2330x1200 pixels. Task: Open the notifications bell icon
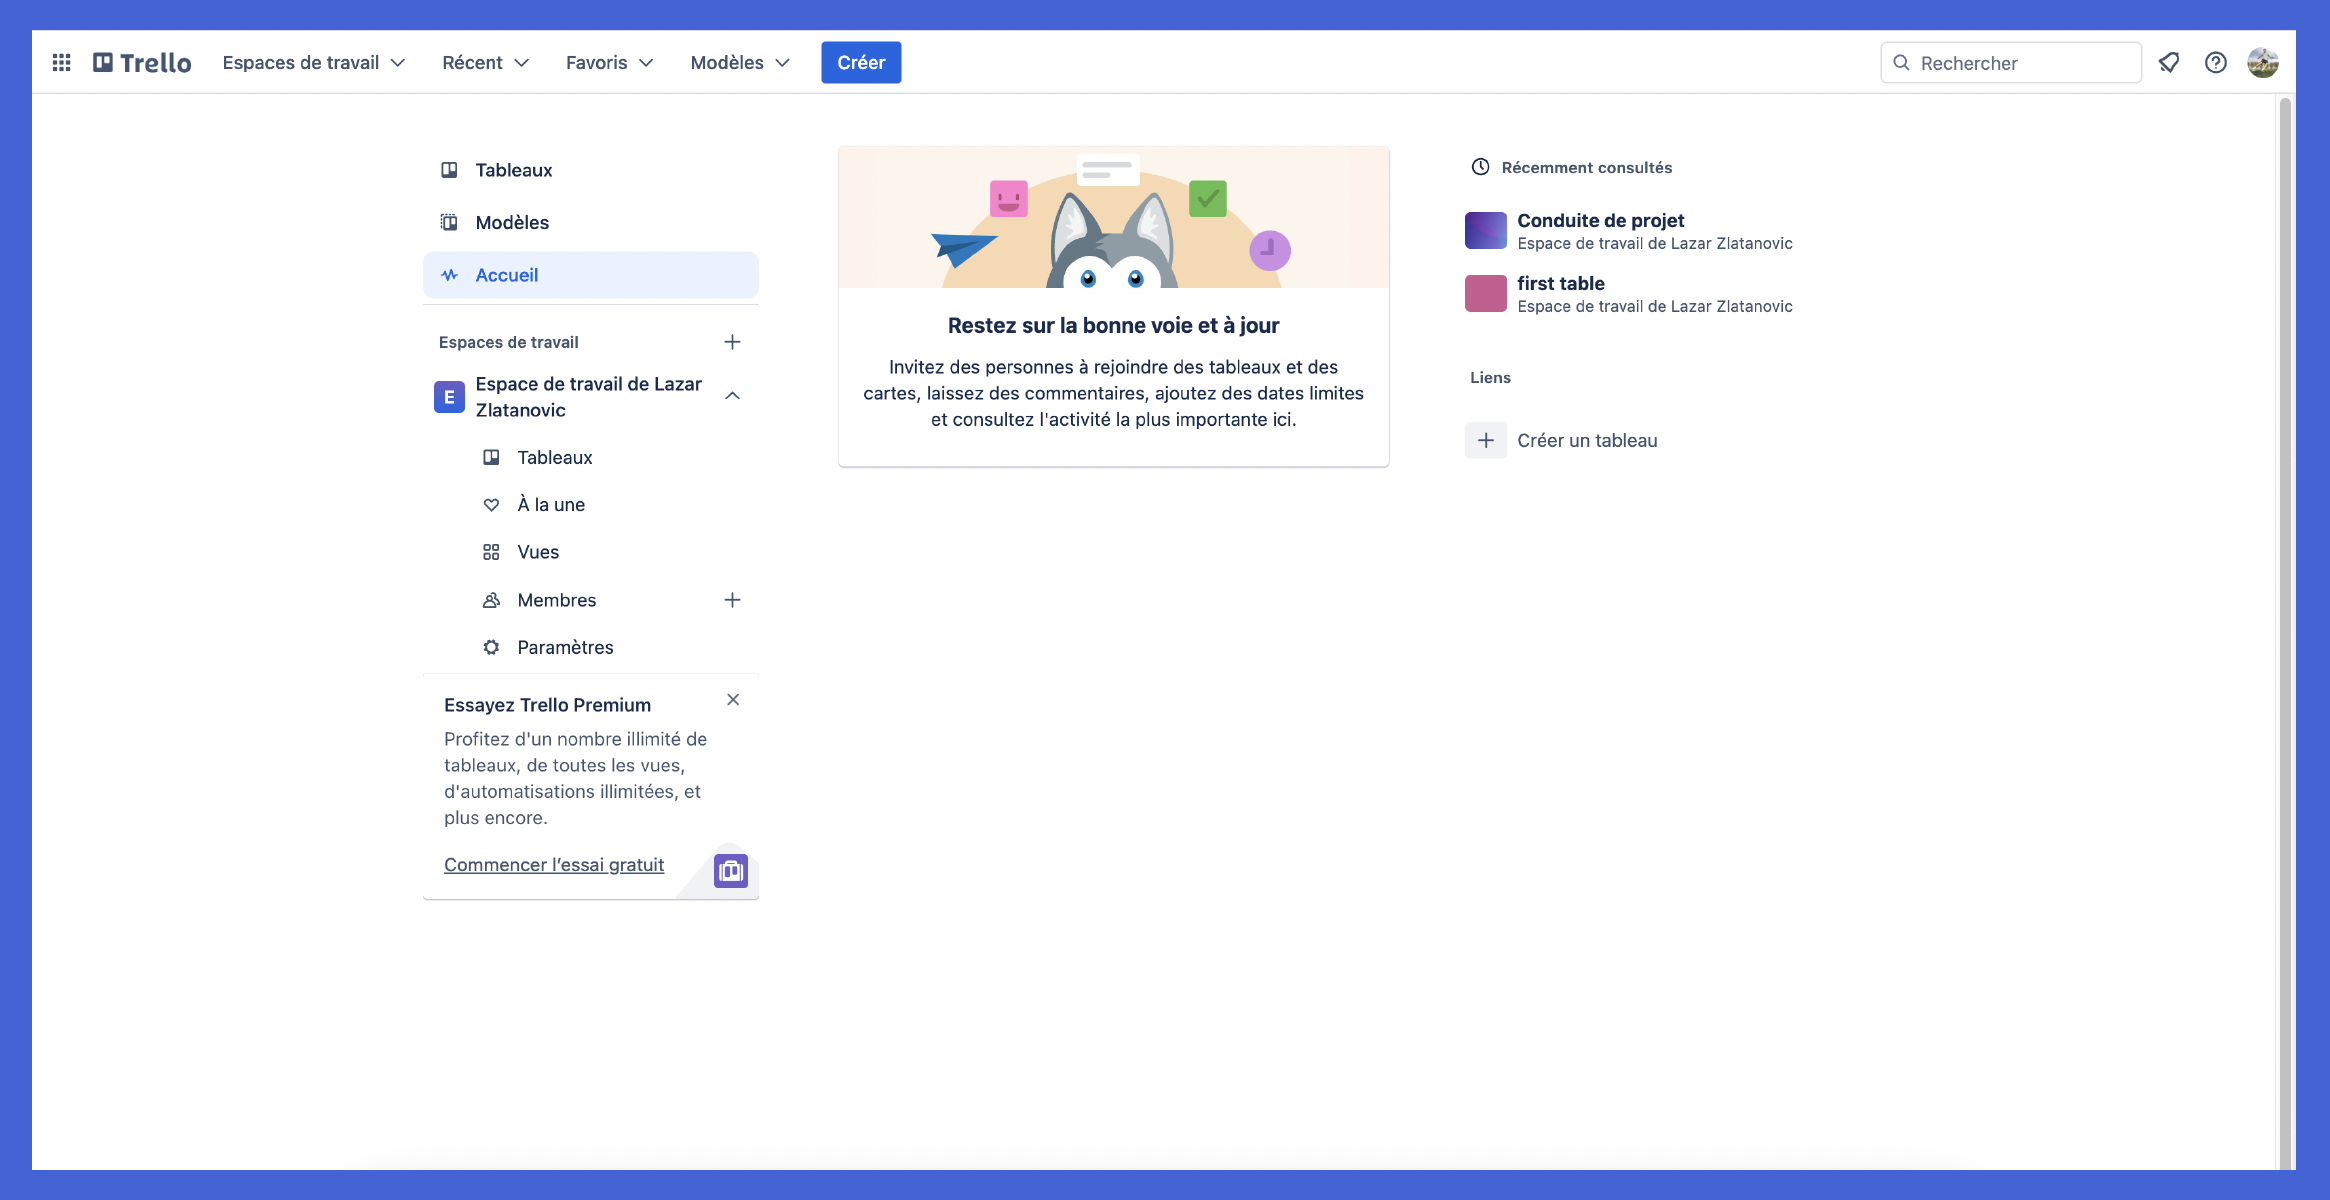pyautogui.click(x=2168, y=62)
